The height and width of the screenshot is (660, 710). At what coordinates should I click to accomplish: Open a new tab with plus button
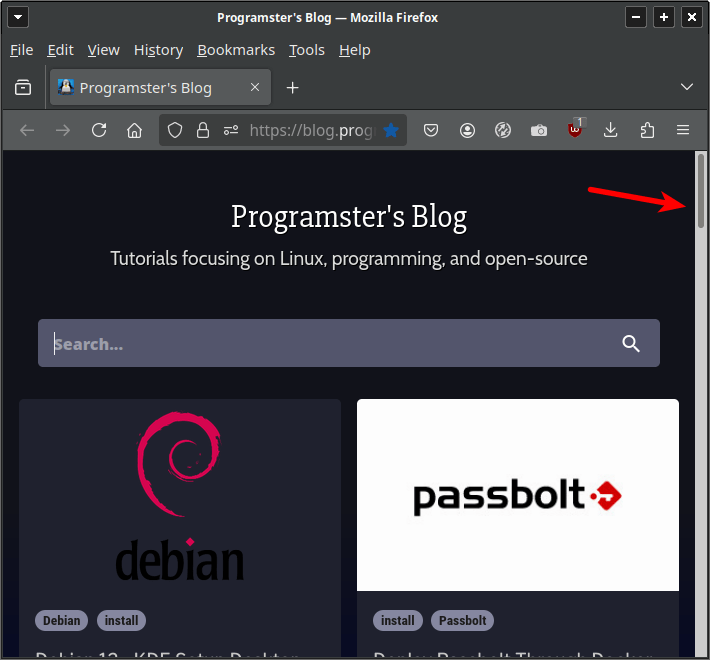point(293,87)
